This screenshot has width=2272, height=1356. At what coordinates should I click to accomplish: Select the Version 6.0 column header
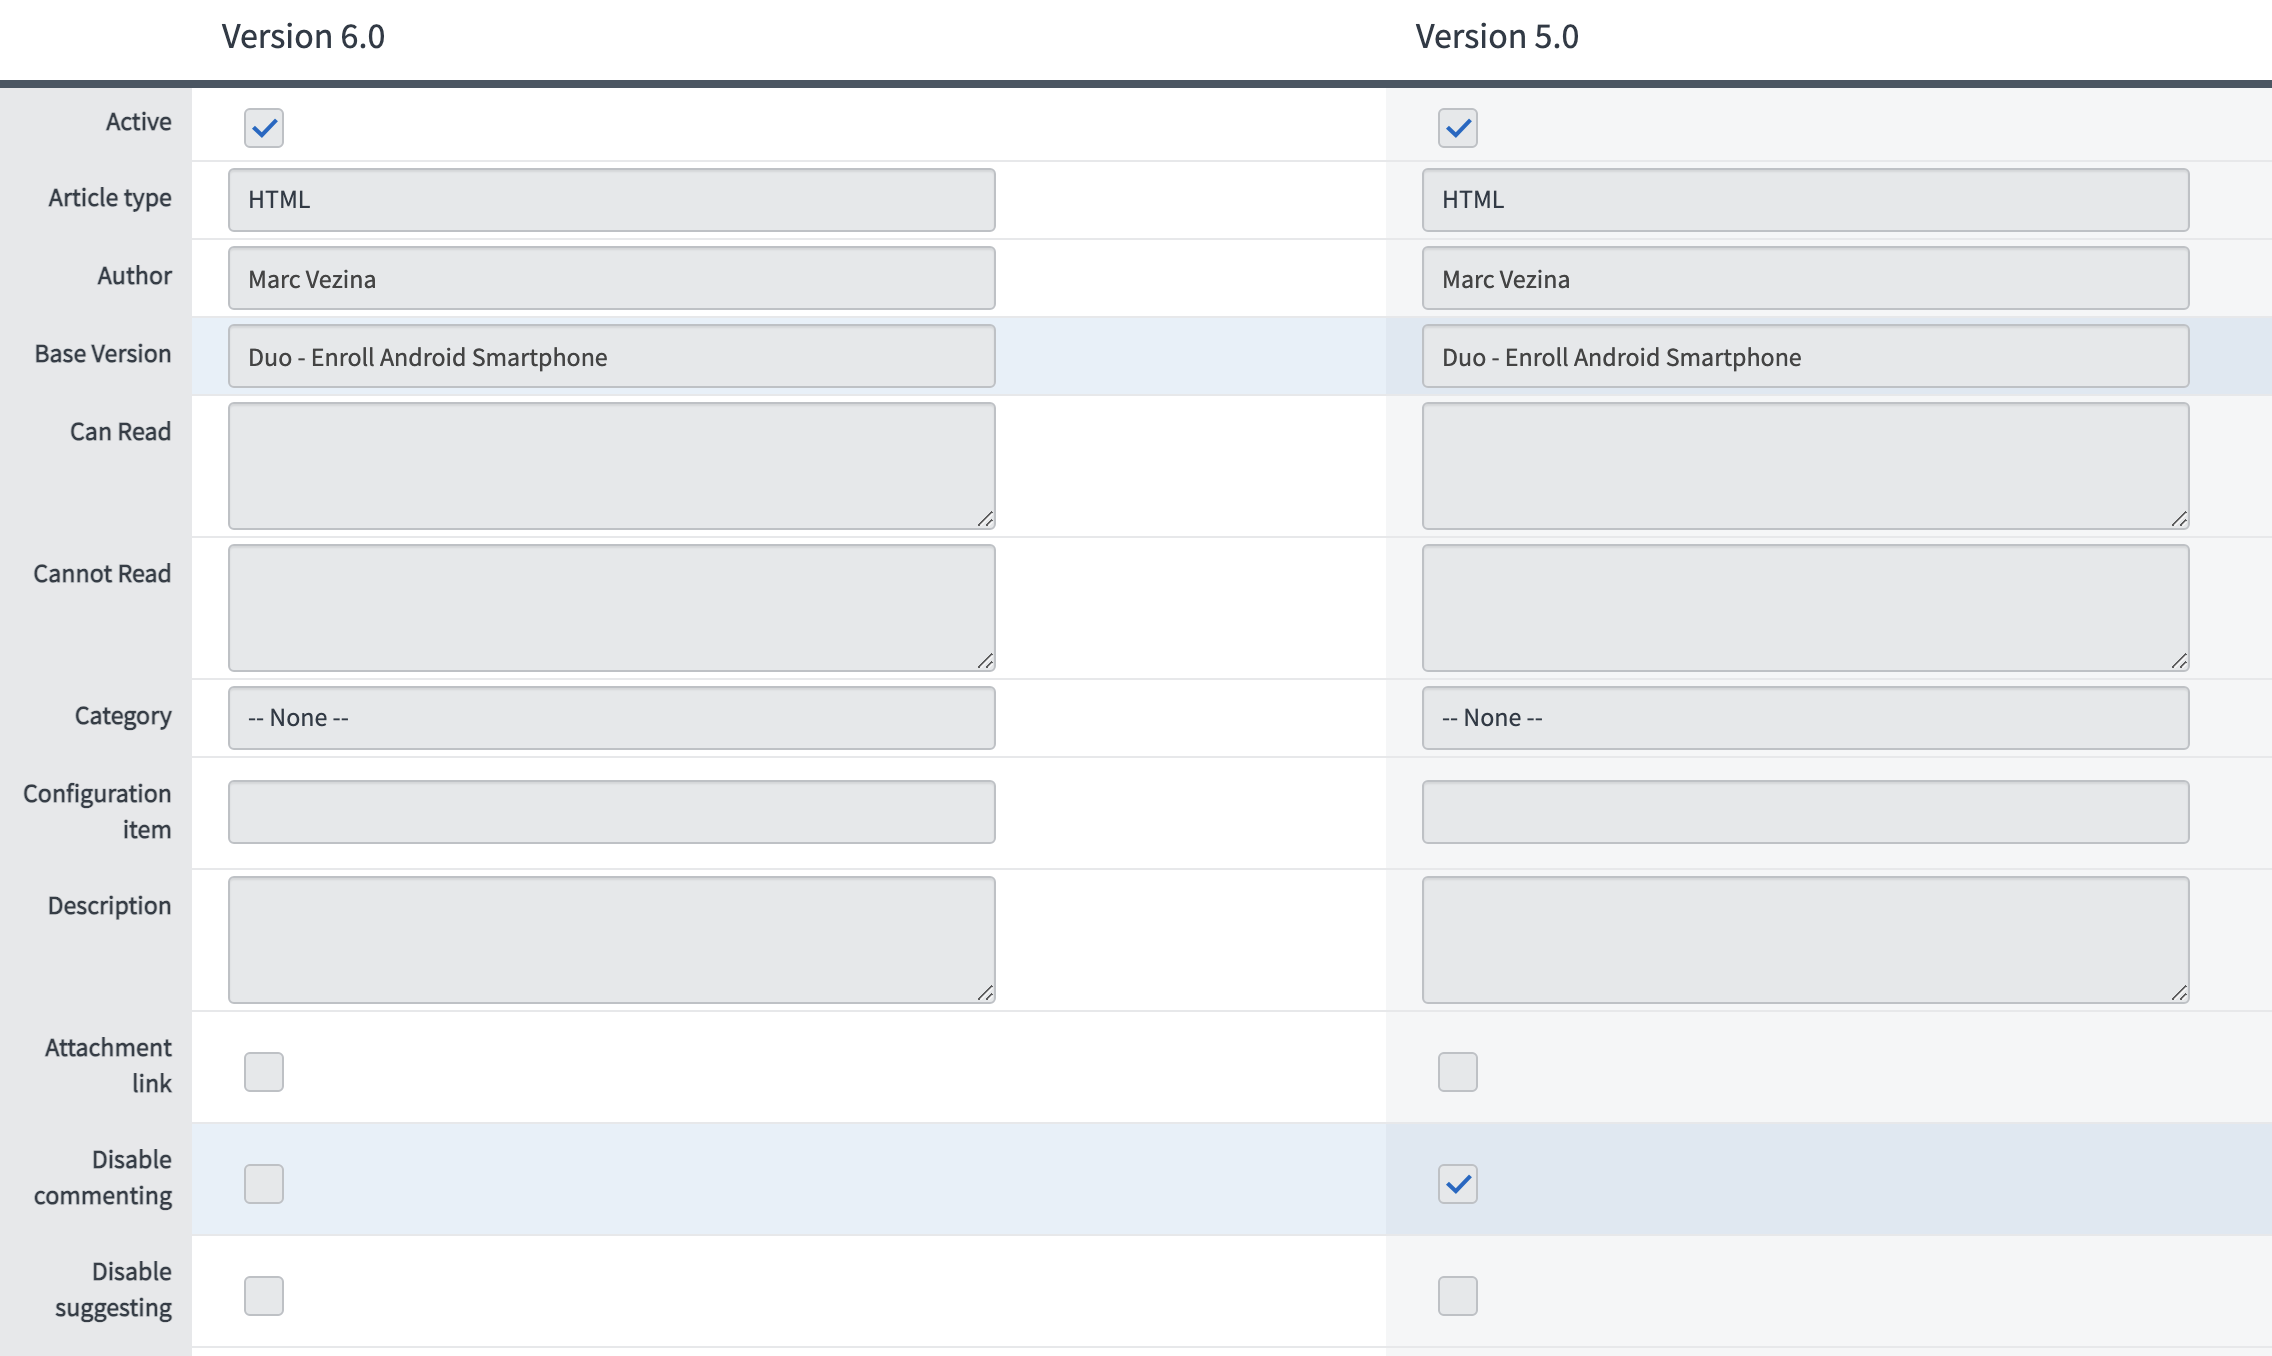(305, 38)
